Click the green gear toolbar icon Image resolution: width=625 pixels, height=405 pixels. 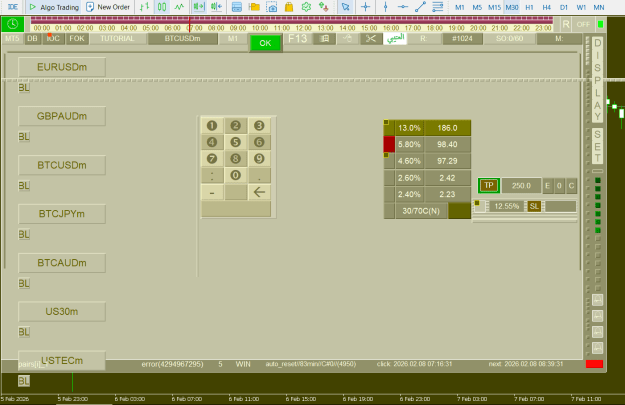point(306,7)
